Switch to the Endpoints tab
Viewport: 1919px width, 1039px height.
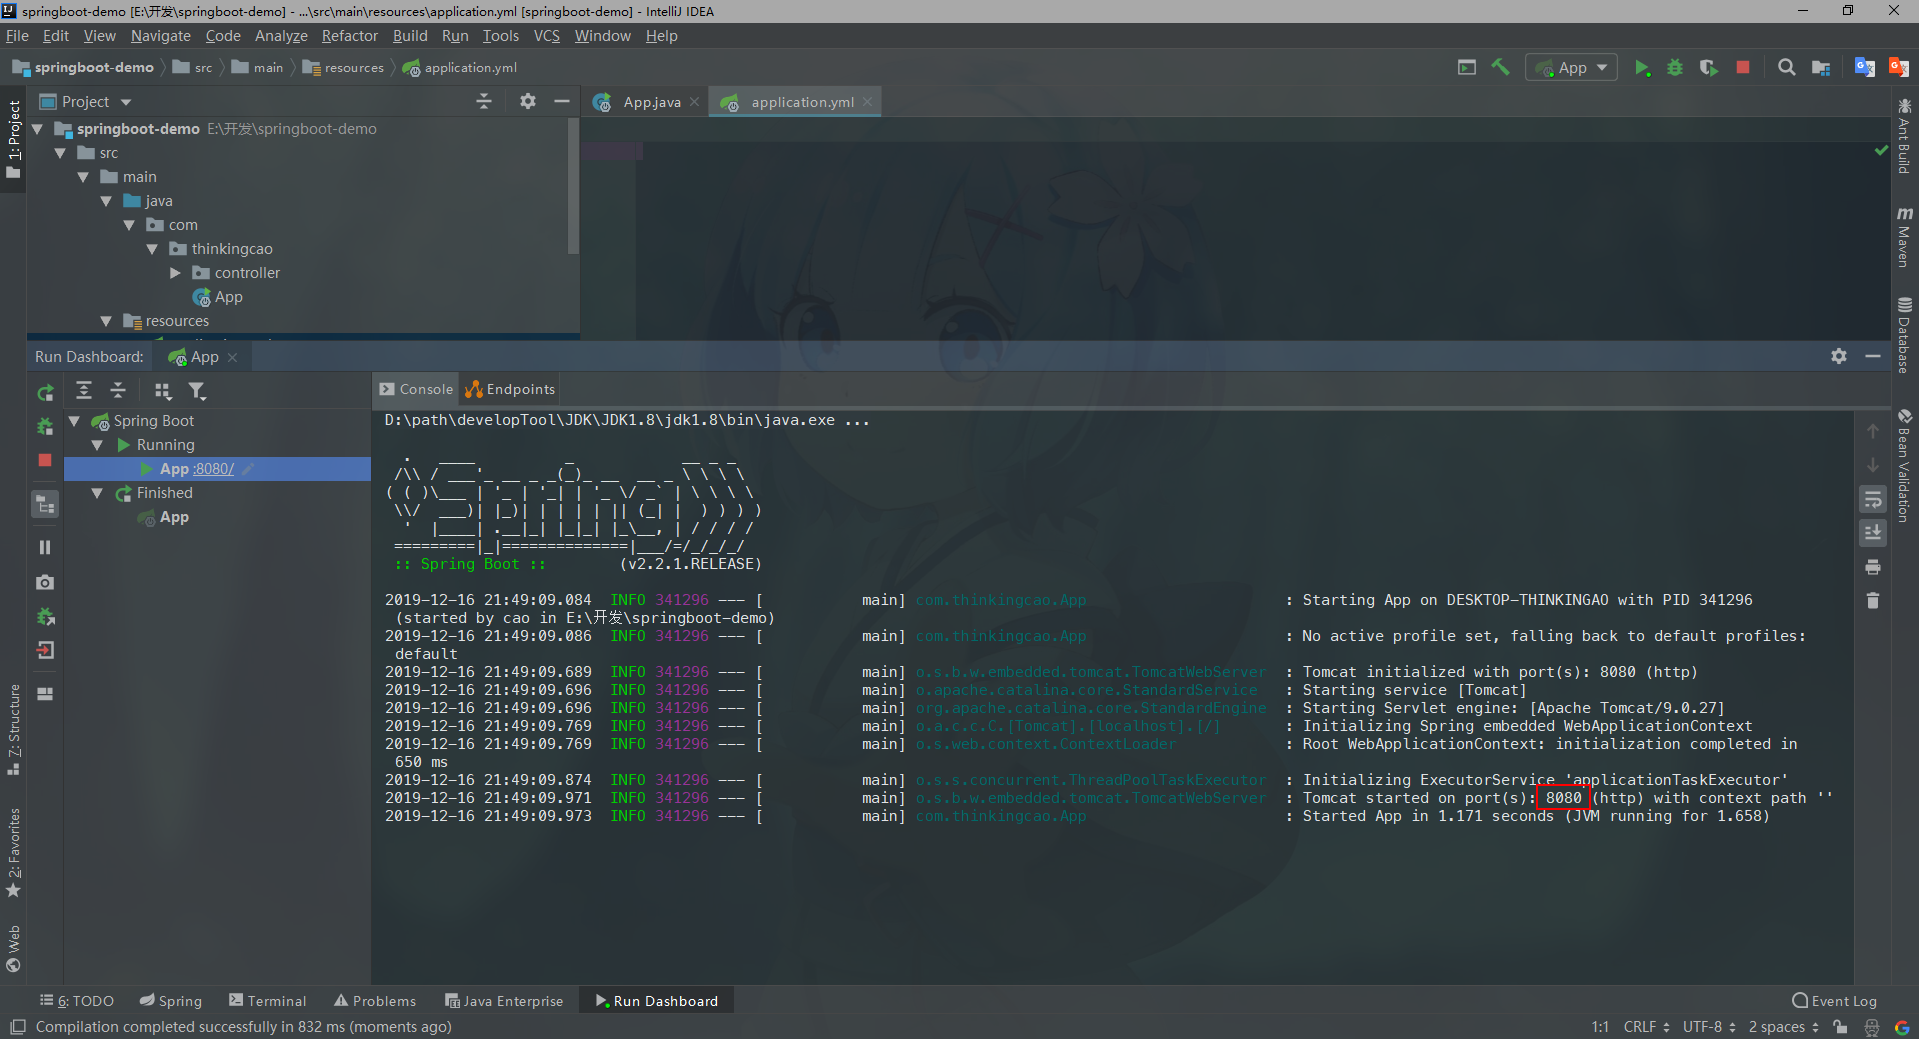coord(510,389)
